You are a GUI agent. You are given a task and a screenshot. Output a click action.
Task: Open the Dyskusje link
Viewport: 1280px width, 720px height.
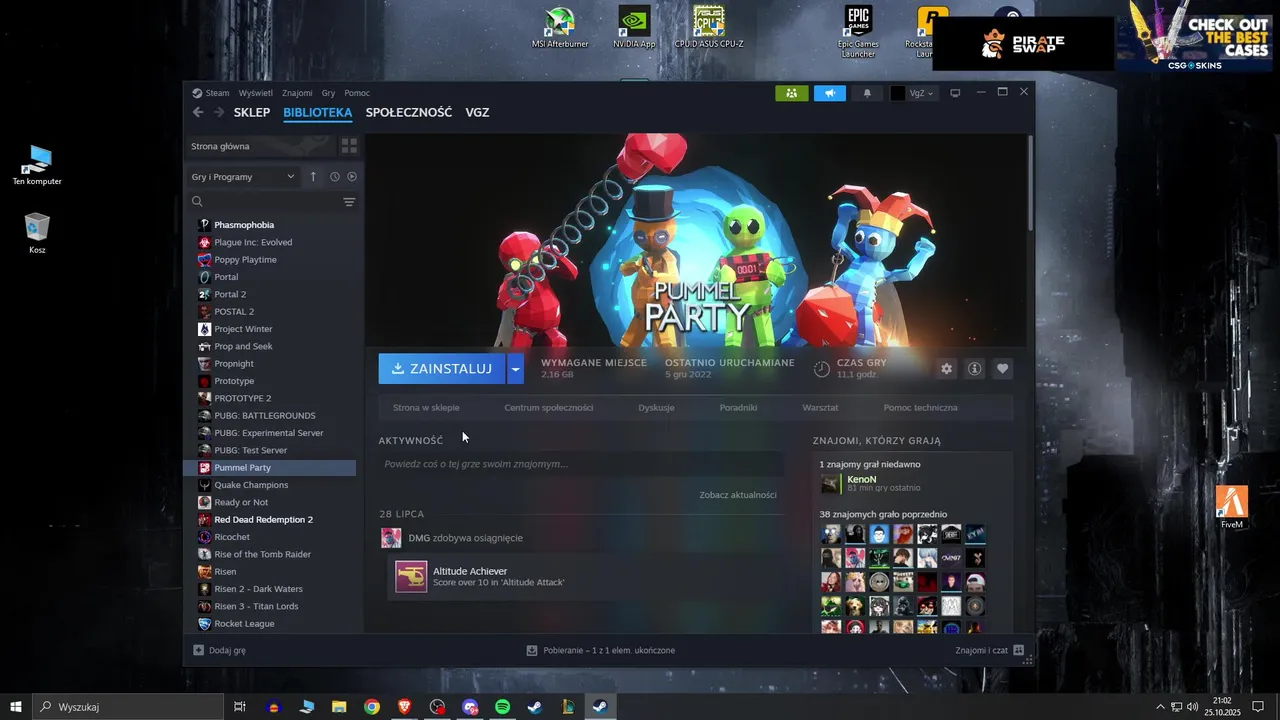[x=656, y=408]
